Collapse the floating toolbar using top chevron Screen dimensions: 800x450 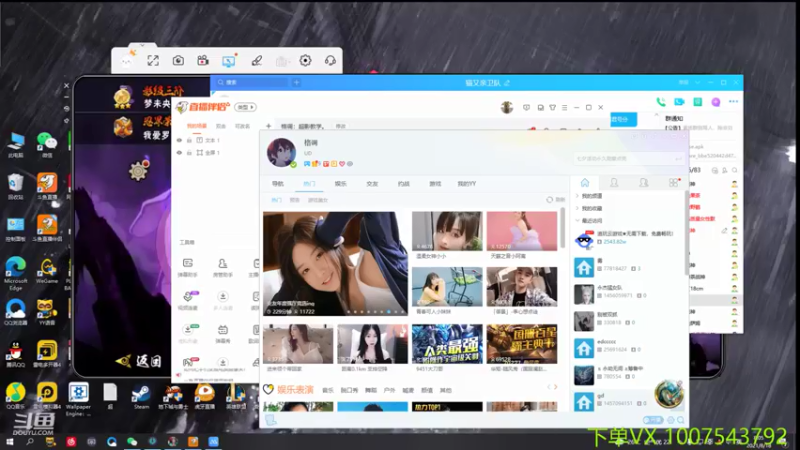coord(142,45)
